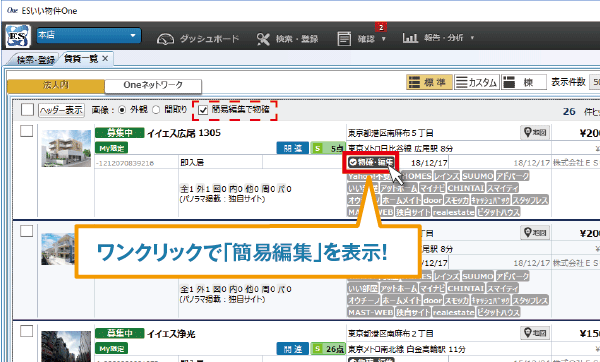Click the ピタットハウス tag in the first listing
Image resolution: width=600 pixels, height=362 pixels.
498,212
